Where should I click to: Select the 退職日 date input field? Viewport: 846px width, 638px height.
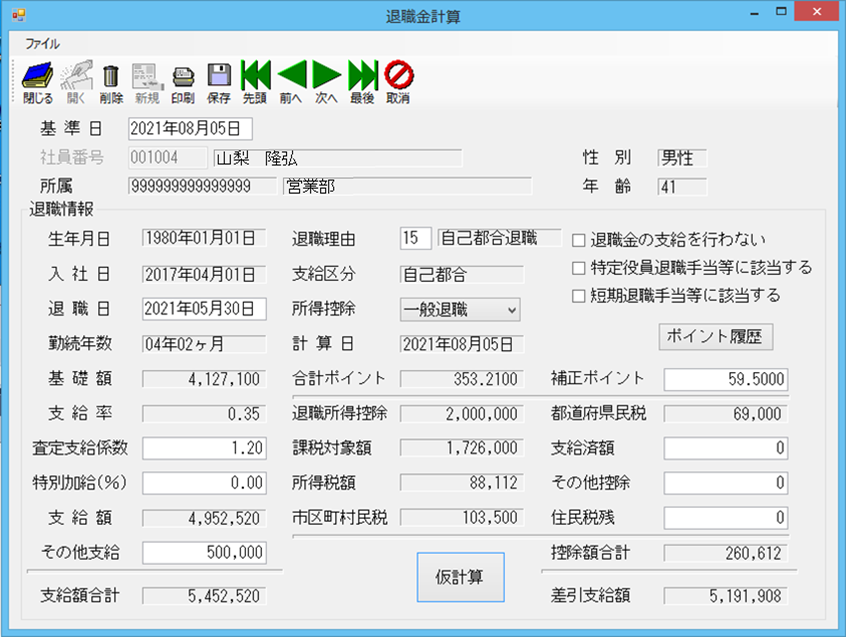[204, 309]
